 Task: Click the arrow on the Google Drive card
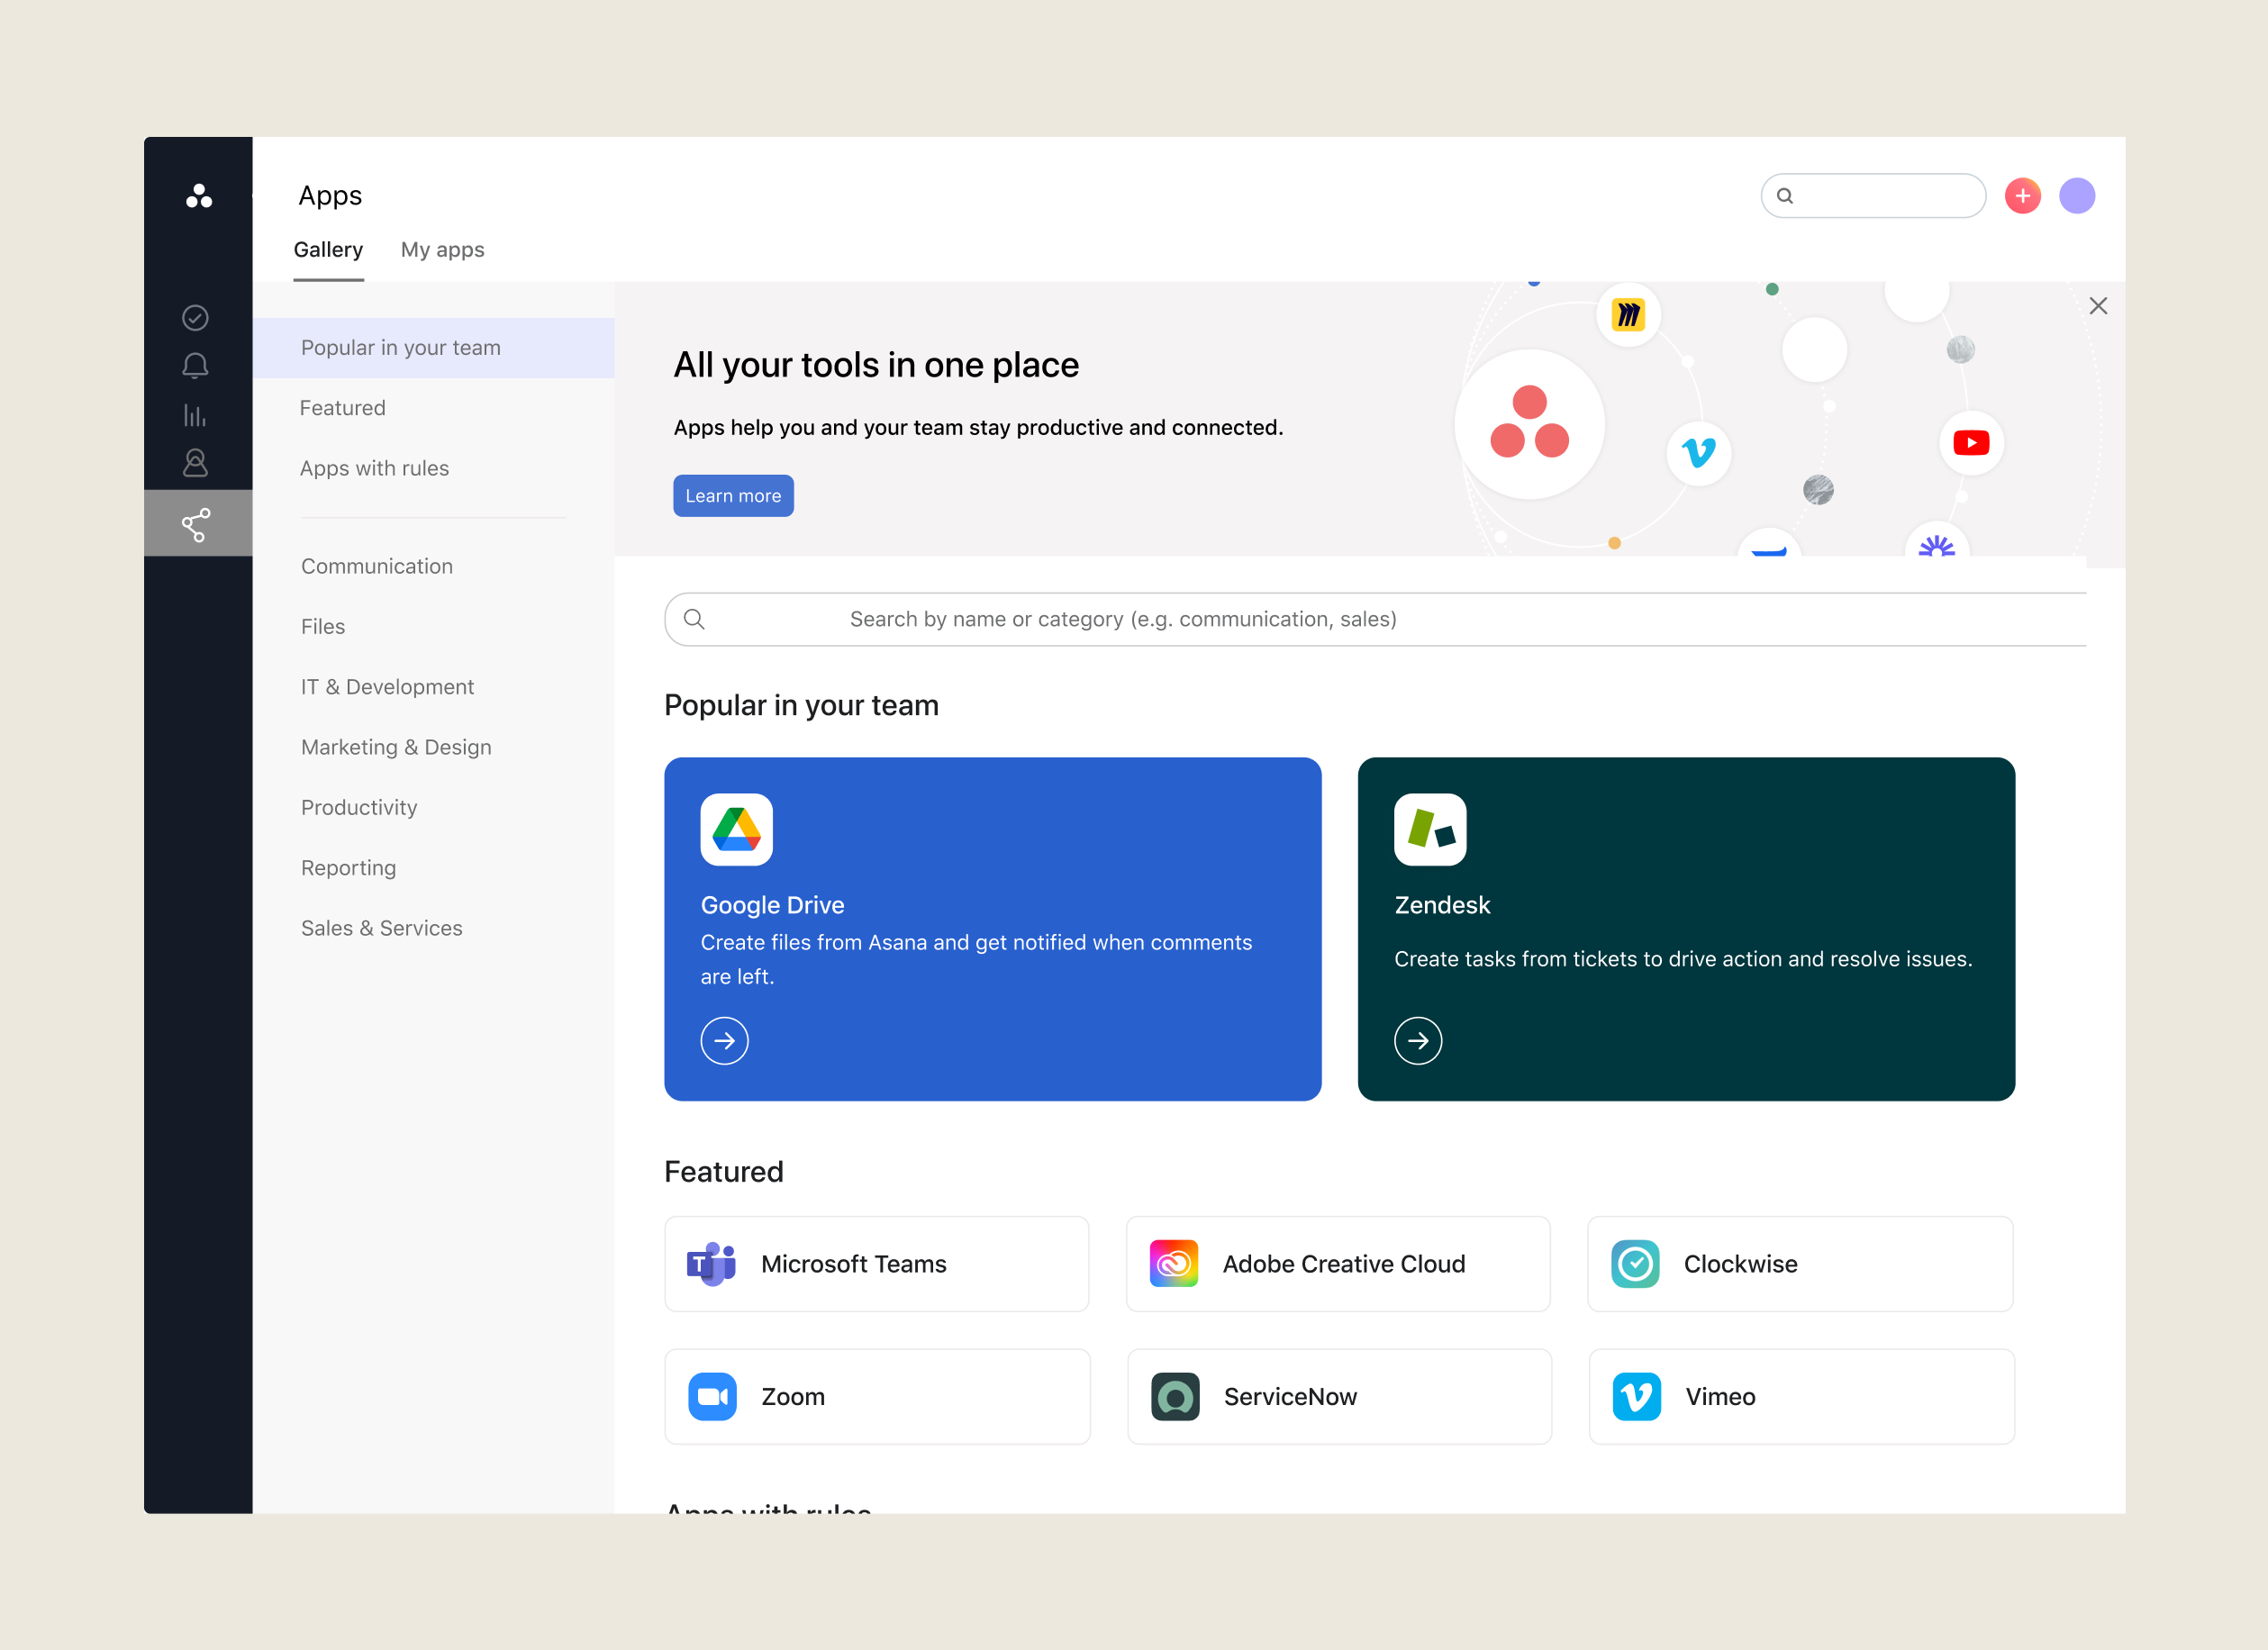pyautogui.click(x=725, y=1041)
